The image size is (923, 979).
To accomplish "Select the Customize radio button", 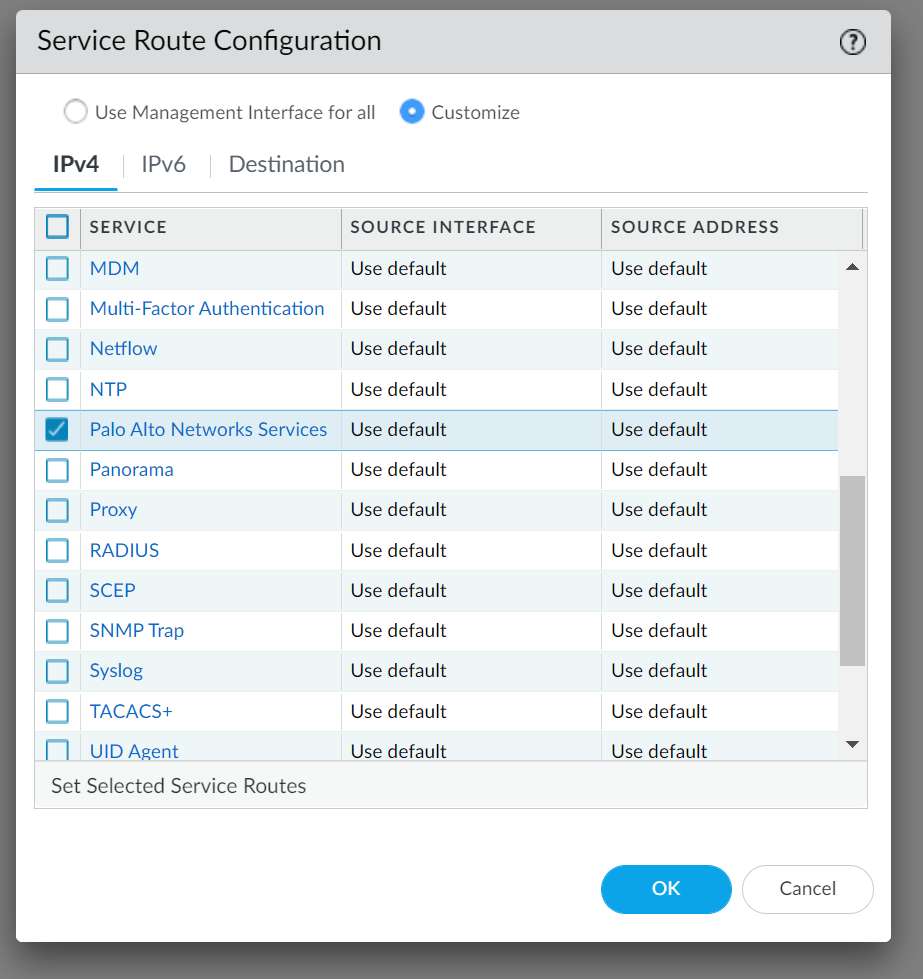I will point(412,112).
